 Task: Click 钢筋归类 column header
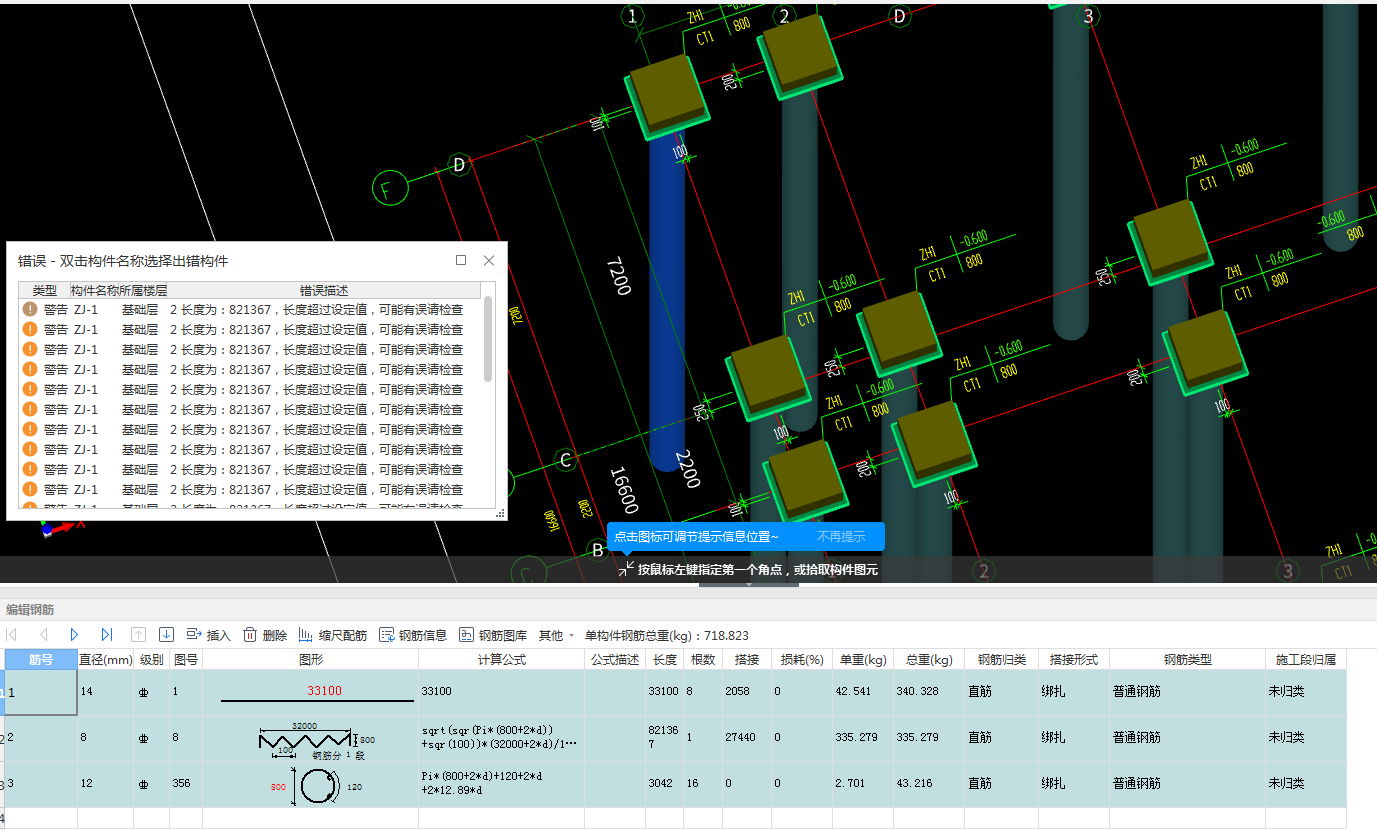[x=1002, y=659]
